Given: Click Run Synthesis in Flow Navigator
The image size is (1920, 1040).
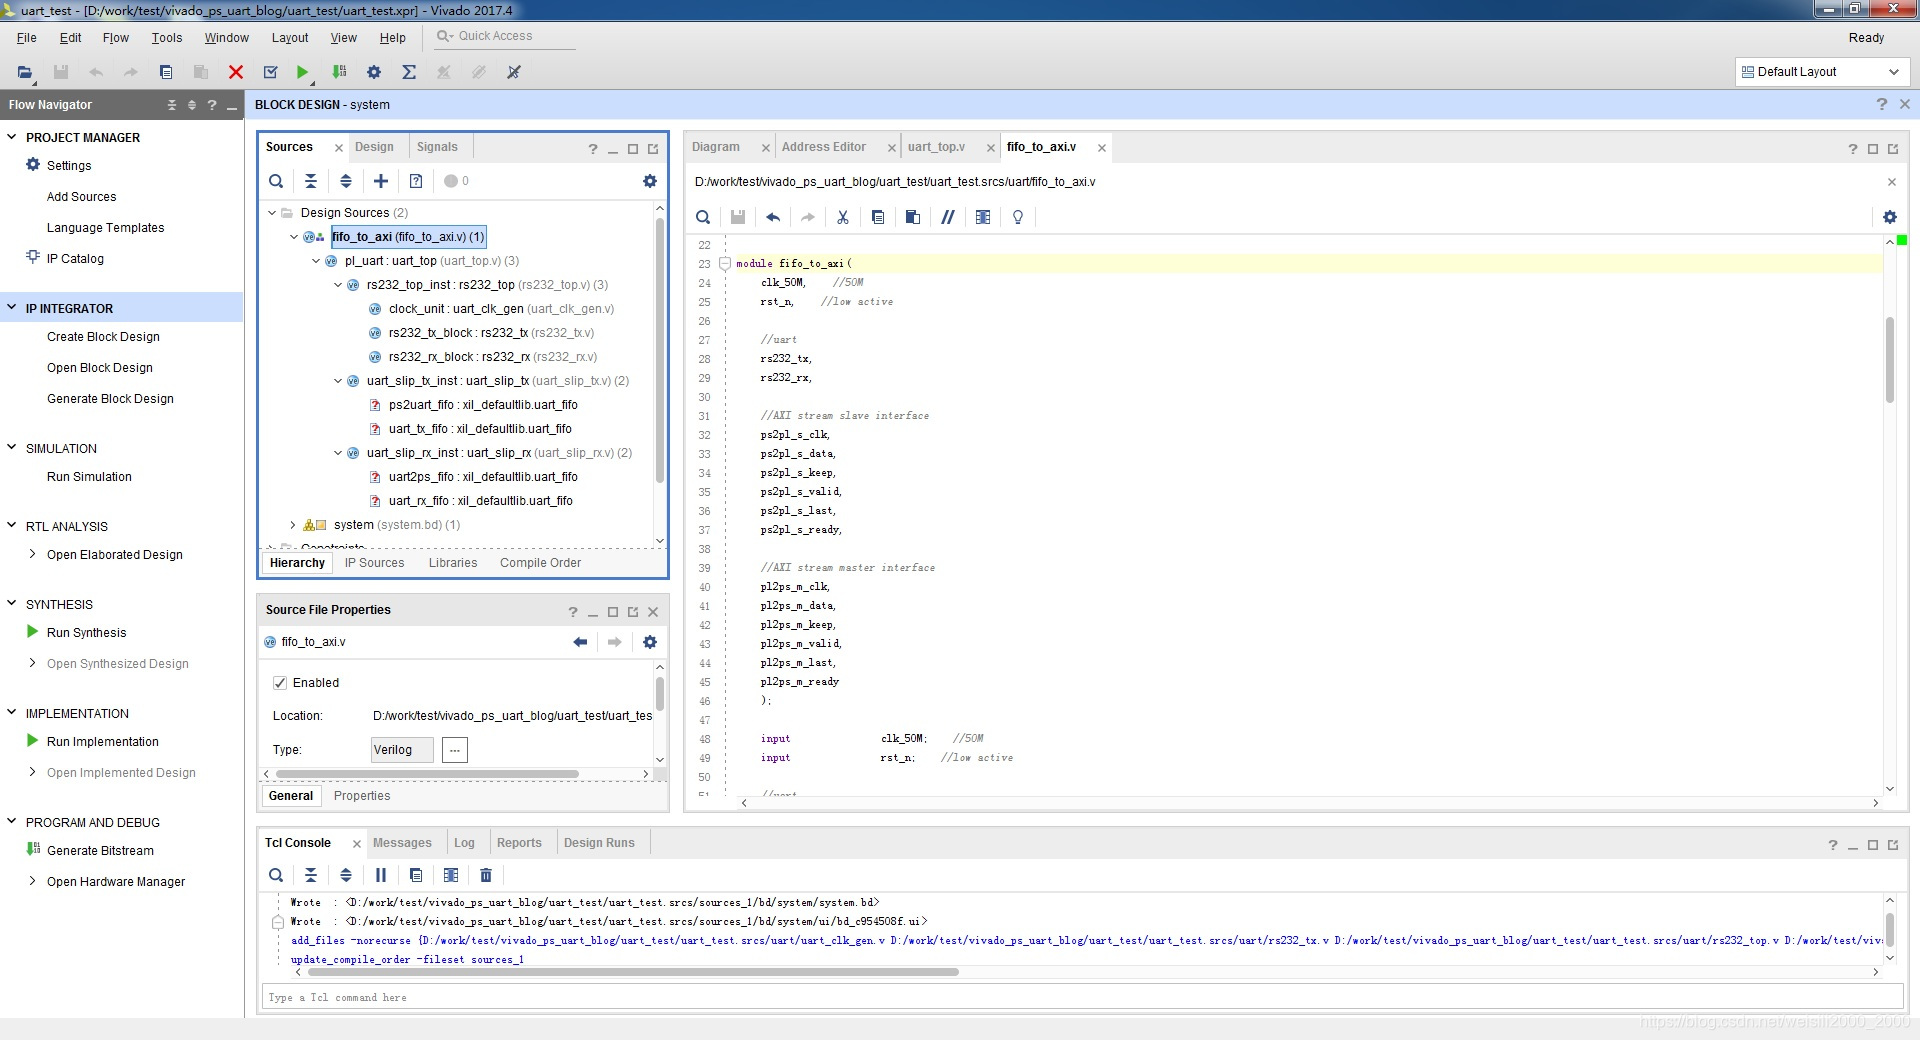Looking at the screenshot, I should click(x=86, y=633).
